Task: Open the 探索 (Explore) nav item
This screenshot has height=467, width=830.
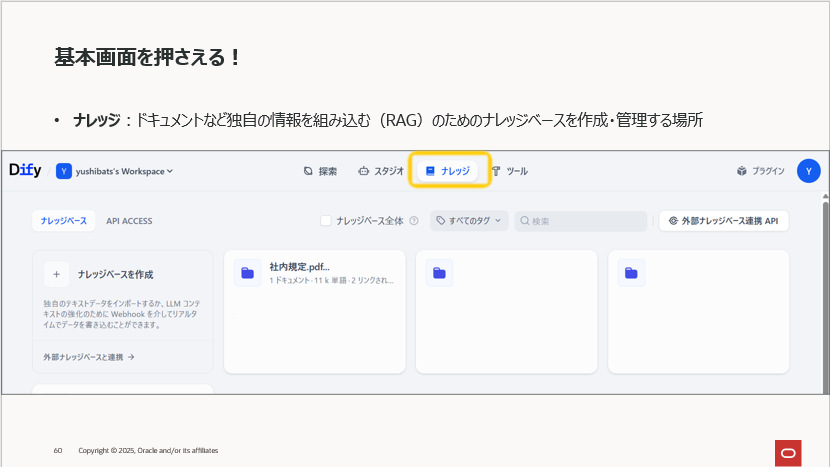Action: click(320, 171)
